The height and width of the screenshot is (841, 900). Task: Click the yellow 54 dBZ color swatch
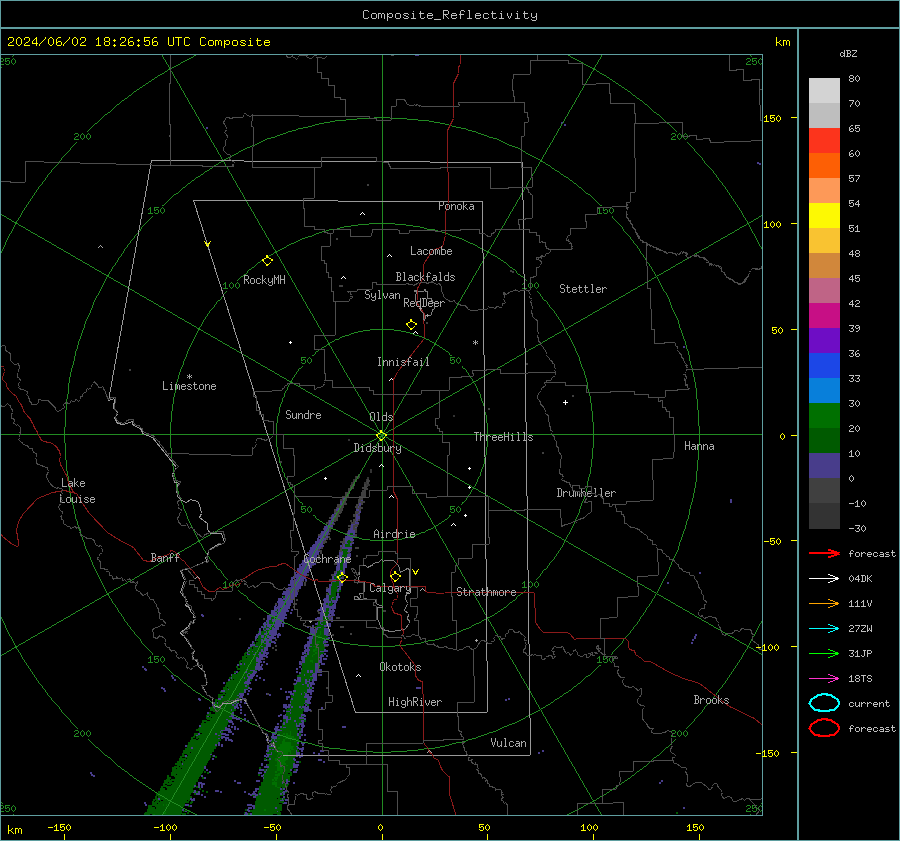point(824,215)
